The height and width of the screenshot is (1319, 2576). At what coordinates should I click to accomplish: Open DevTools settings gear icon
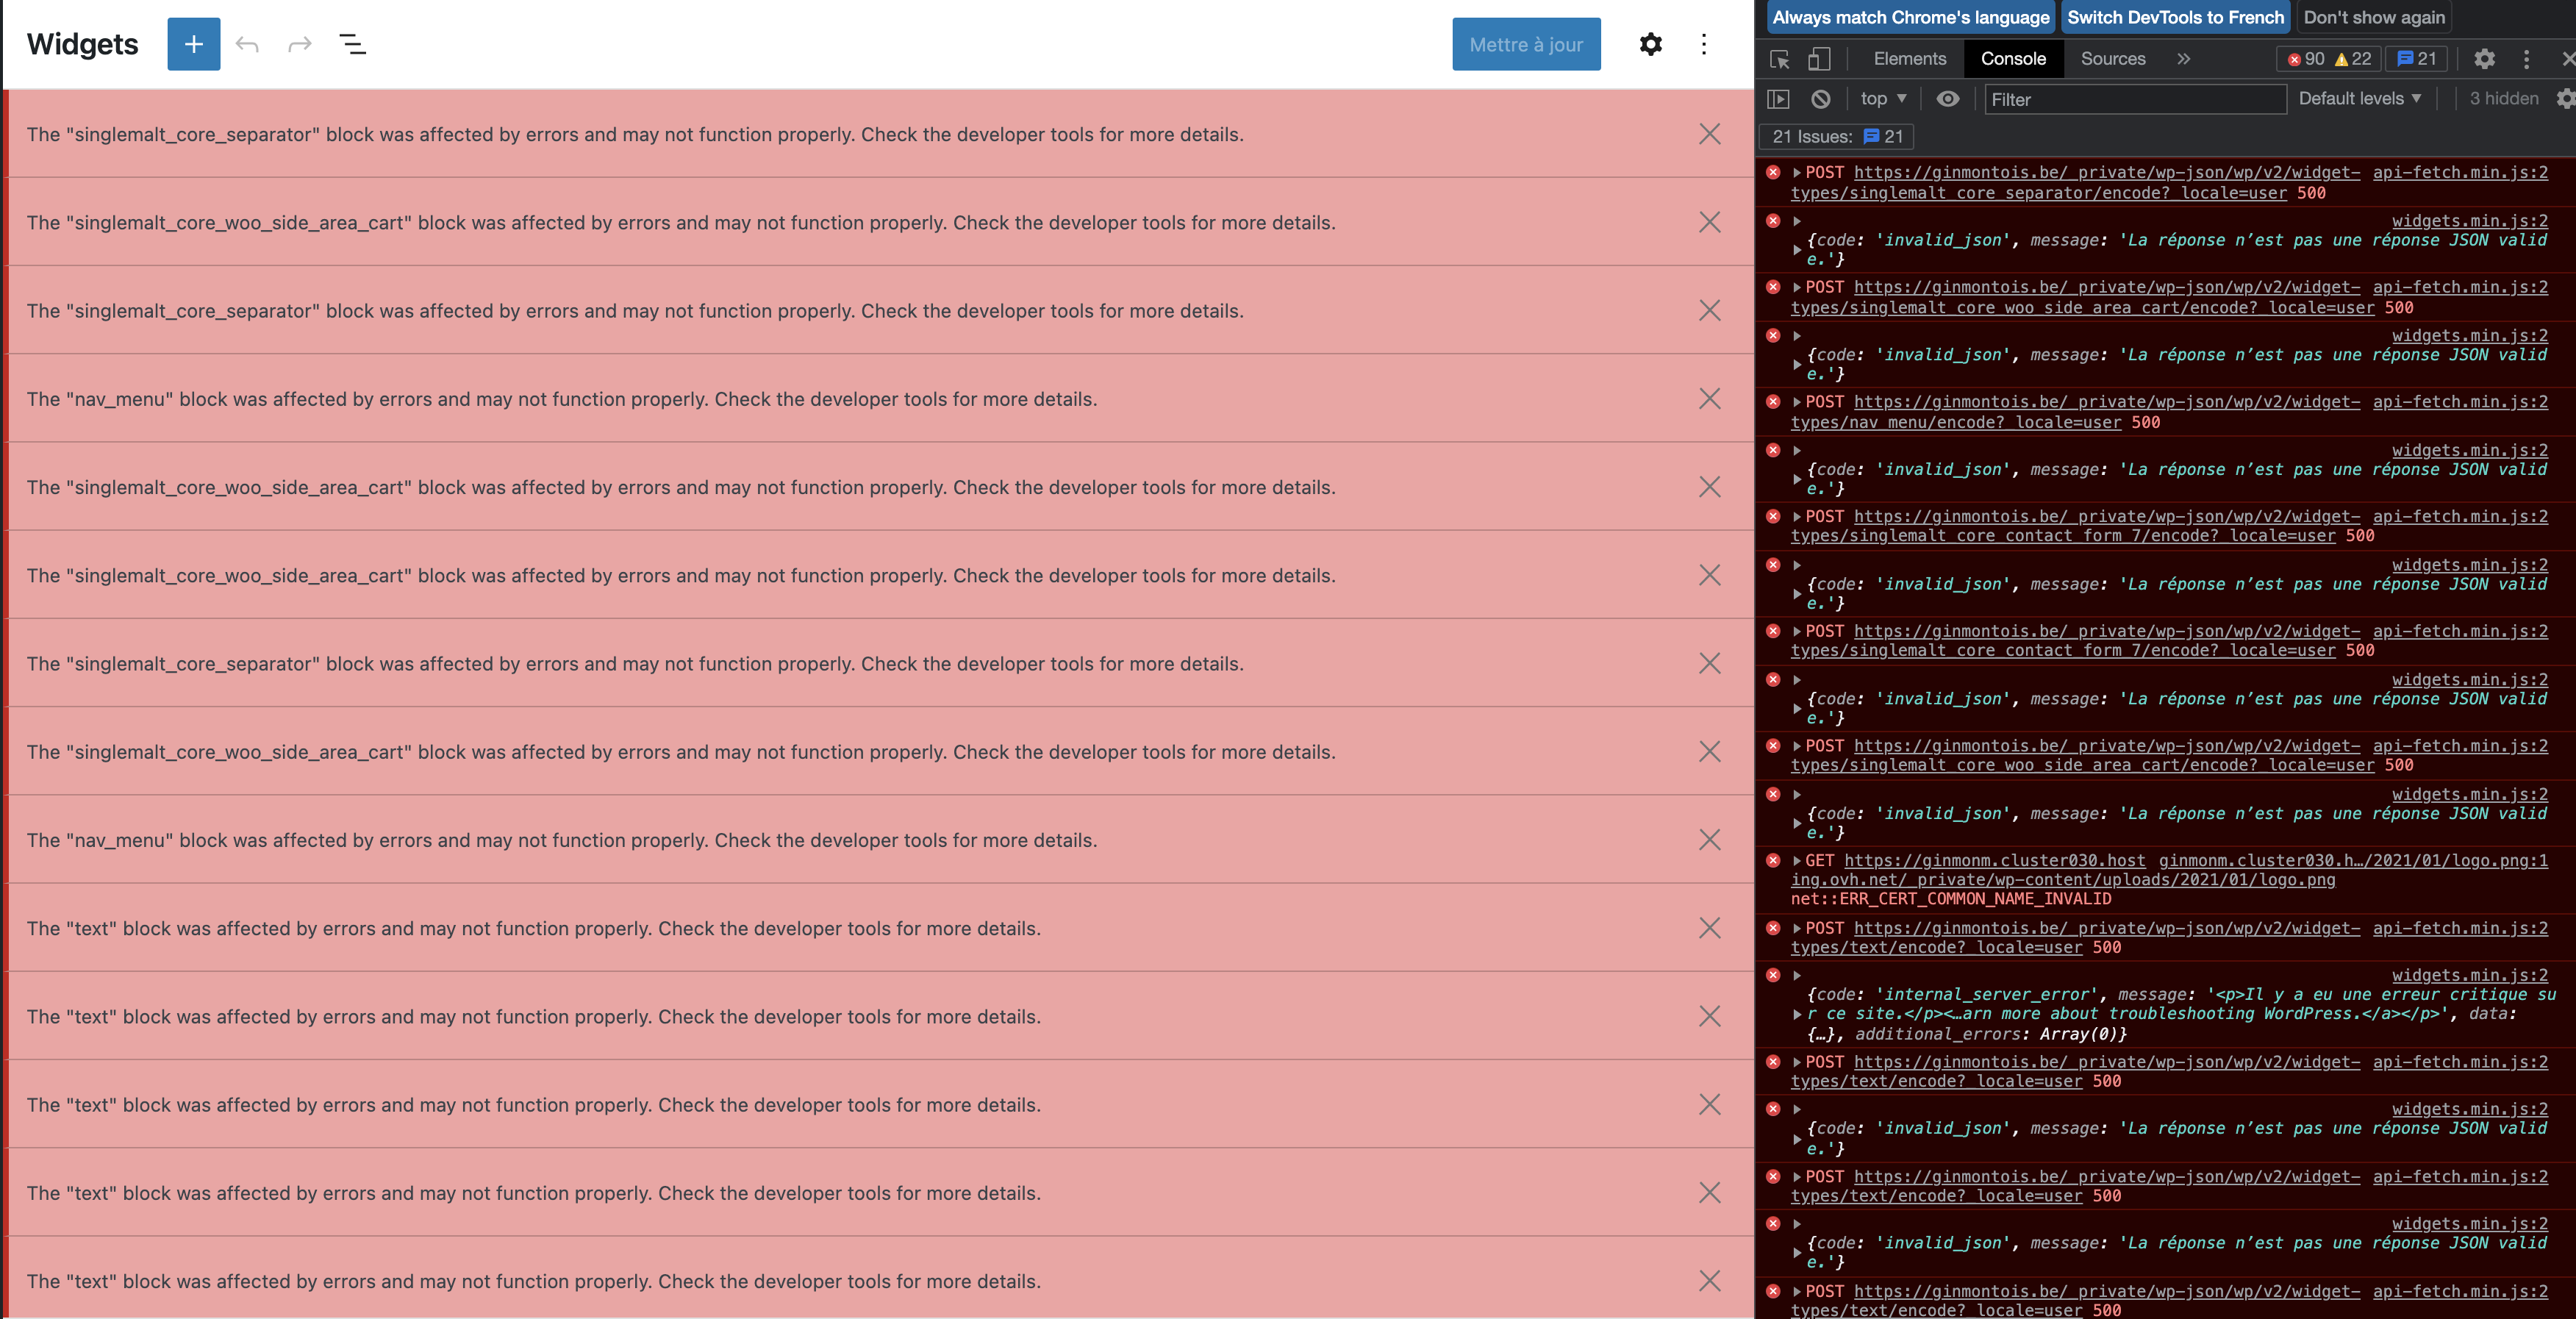[2484, 59]
